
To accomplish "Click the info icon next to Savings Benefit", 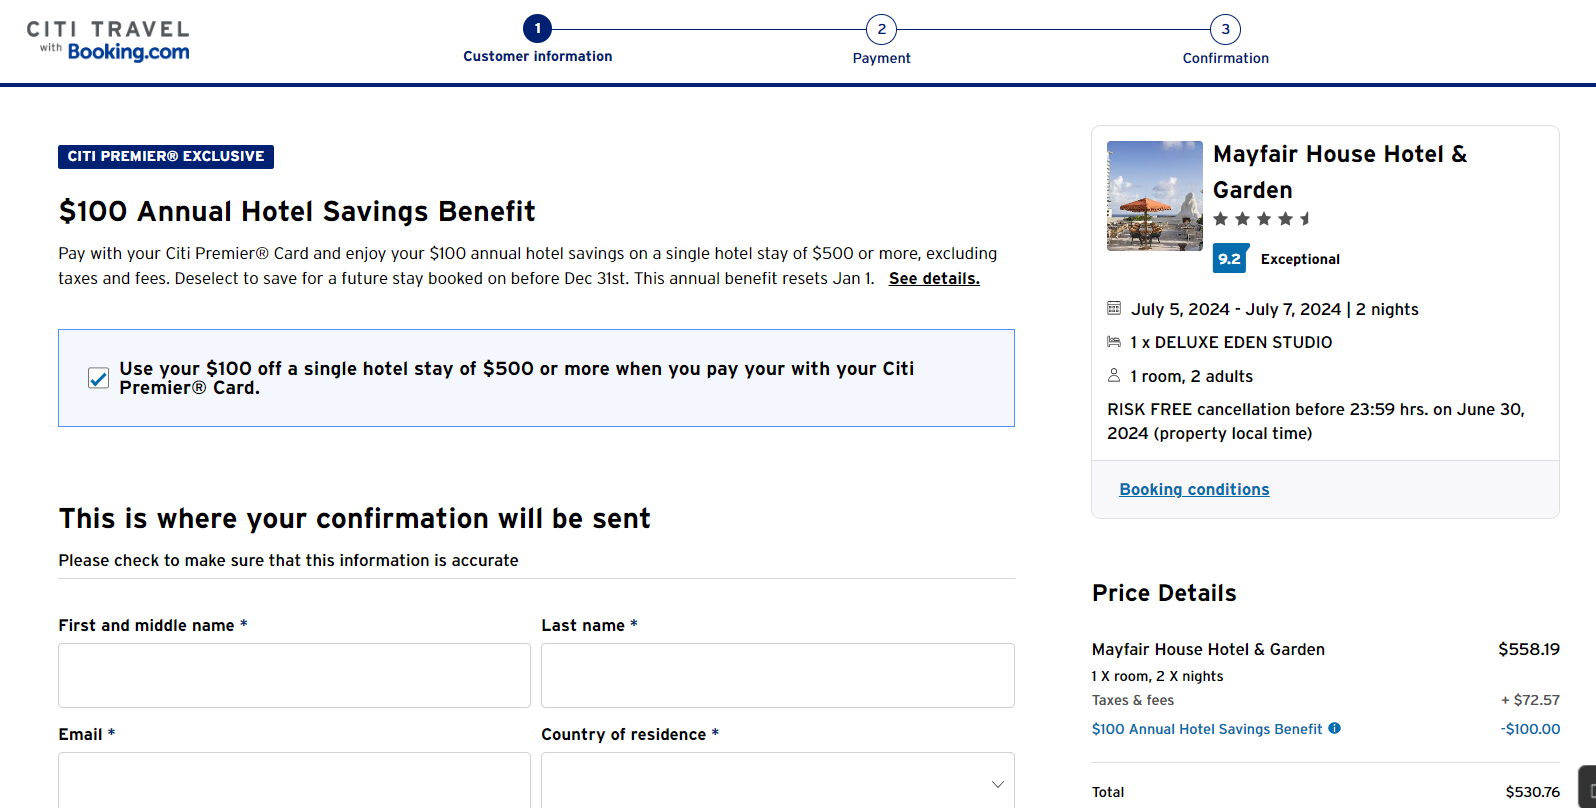I will pos(1334,728).
